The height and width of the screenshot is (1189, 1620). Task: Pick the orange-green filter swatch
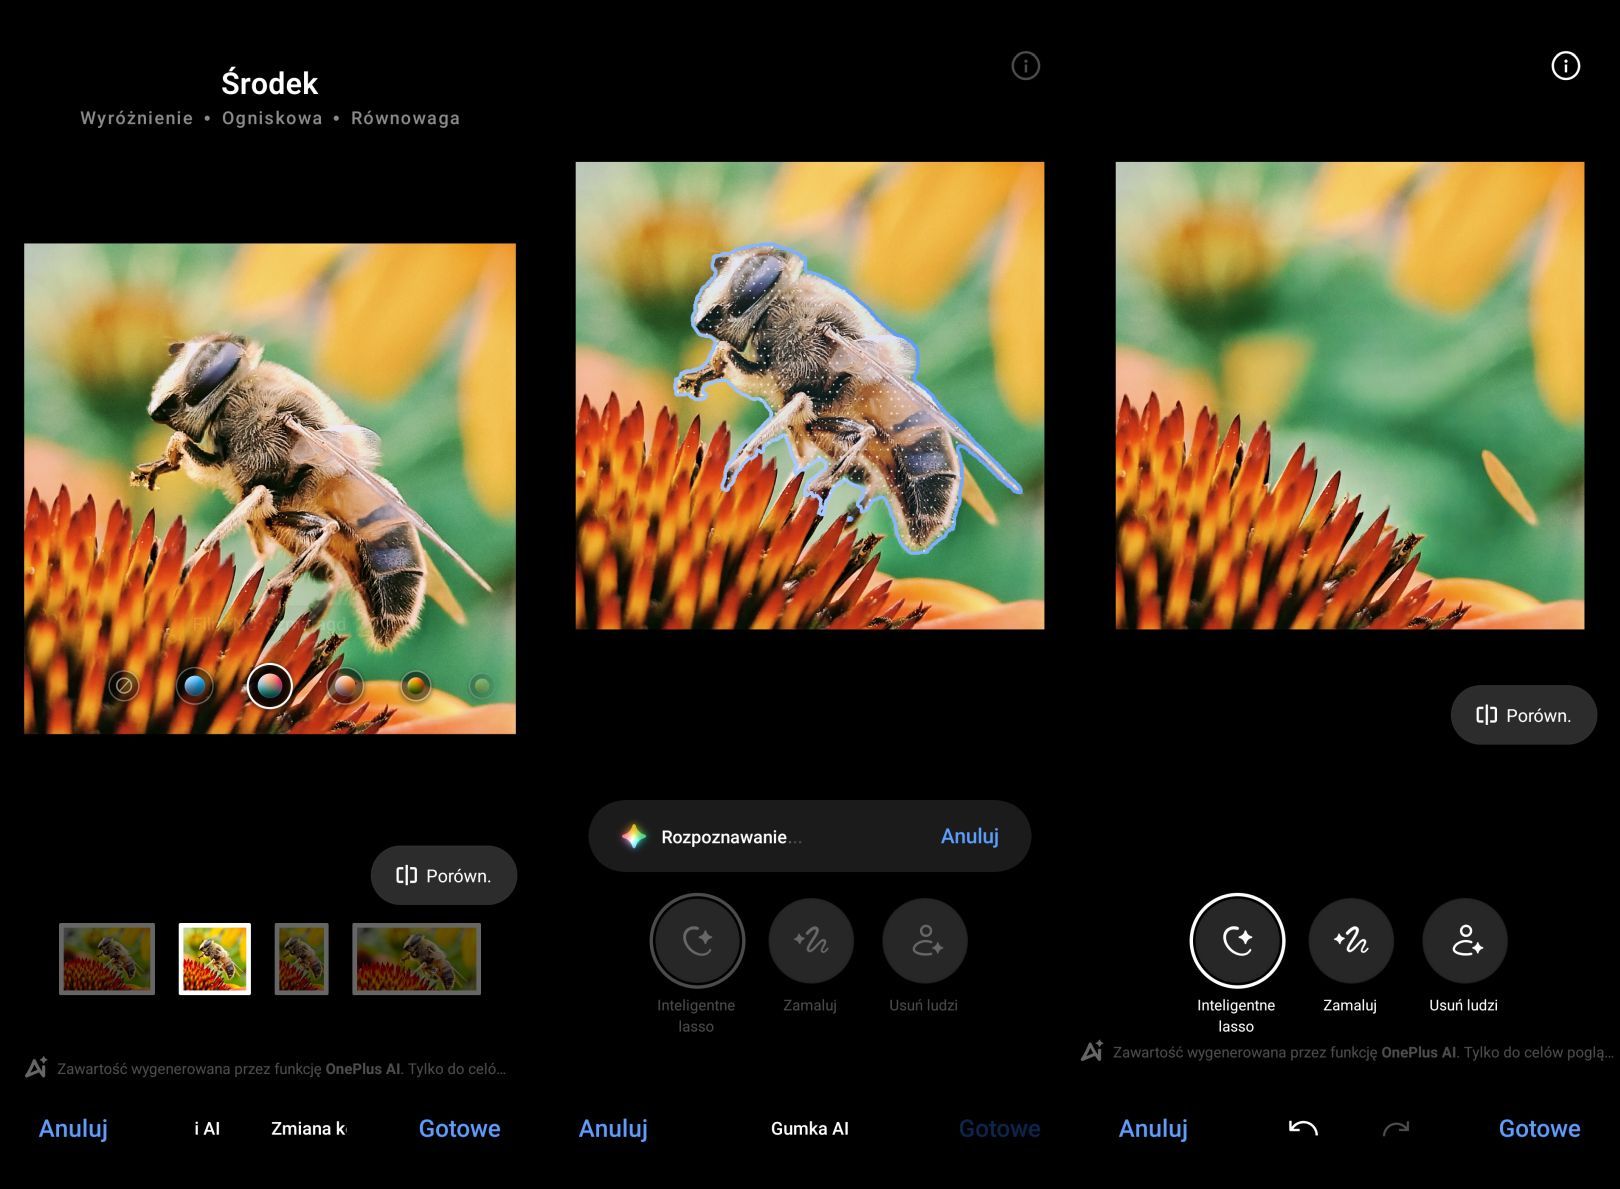[416, 686]
